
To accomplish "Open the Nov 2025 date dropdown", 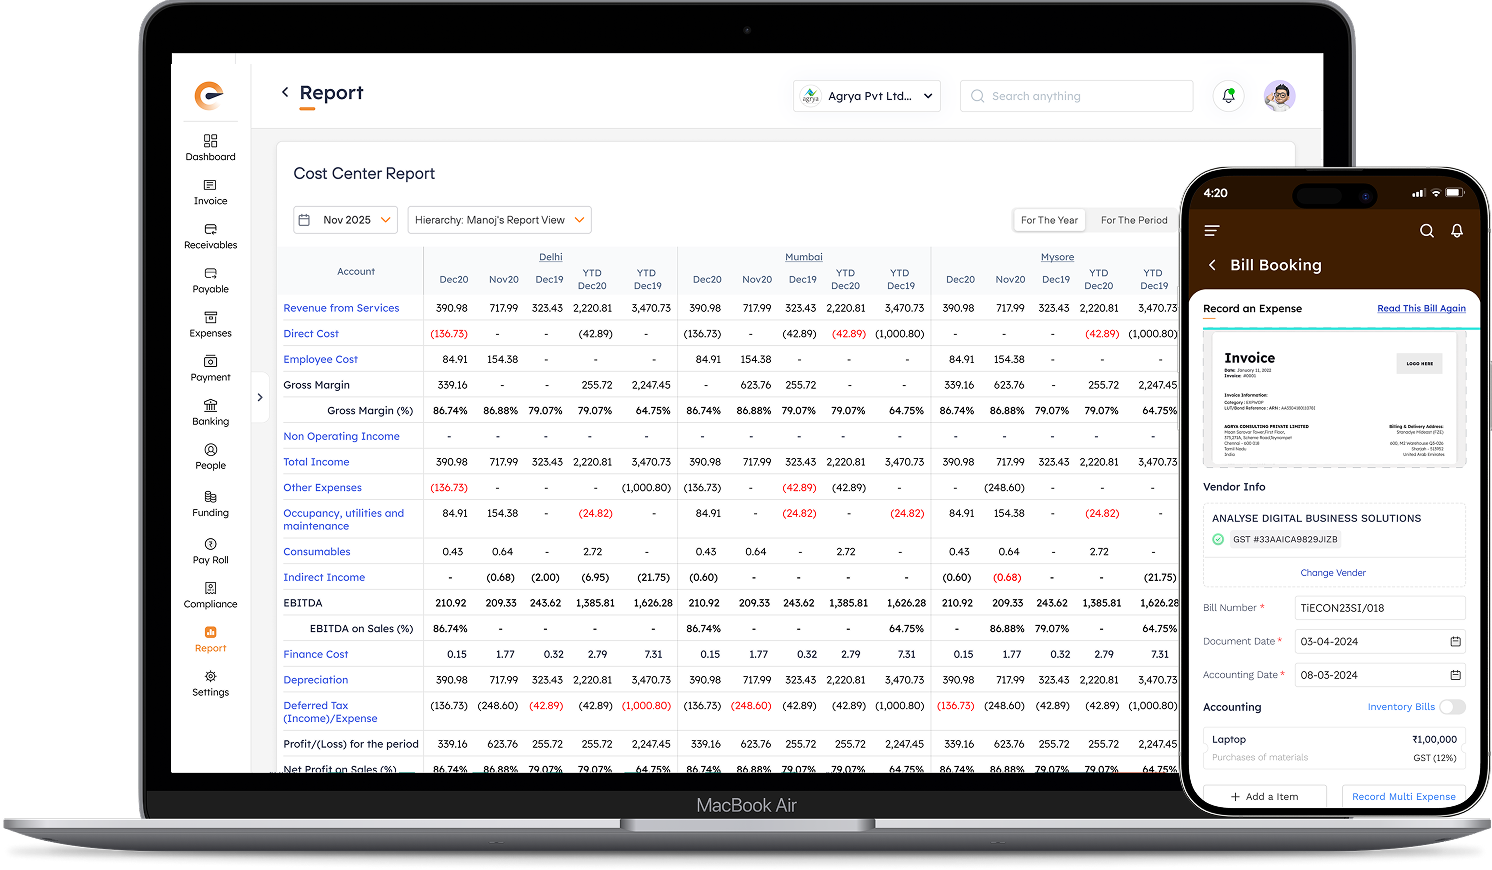I will [346, 220].
